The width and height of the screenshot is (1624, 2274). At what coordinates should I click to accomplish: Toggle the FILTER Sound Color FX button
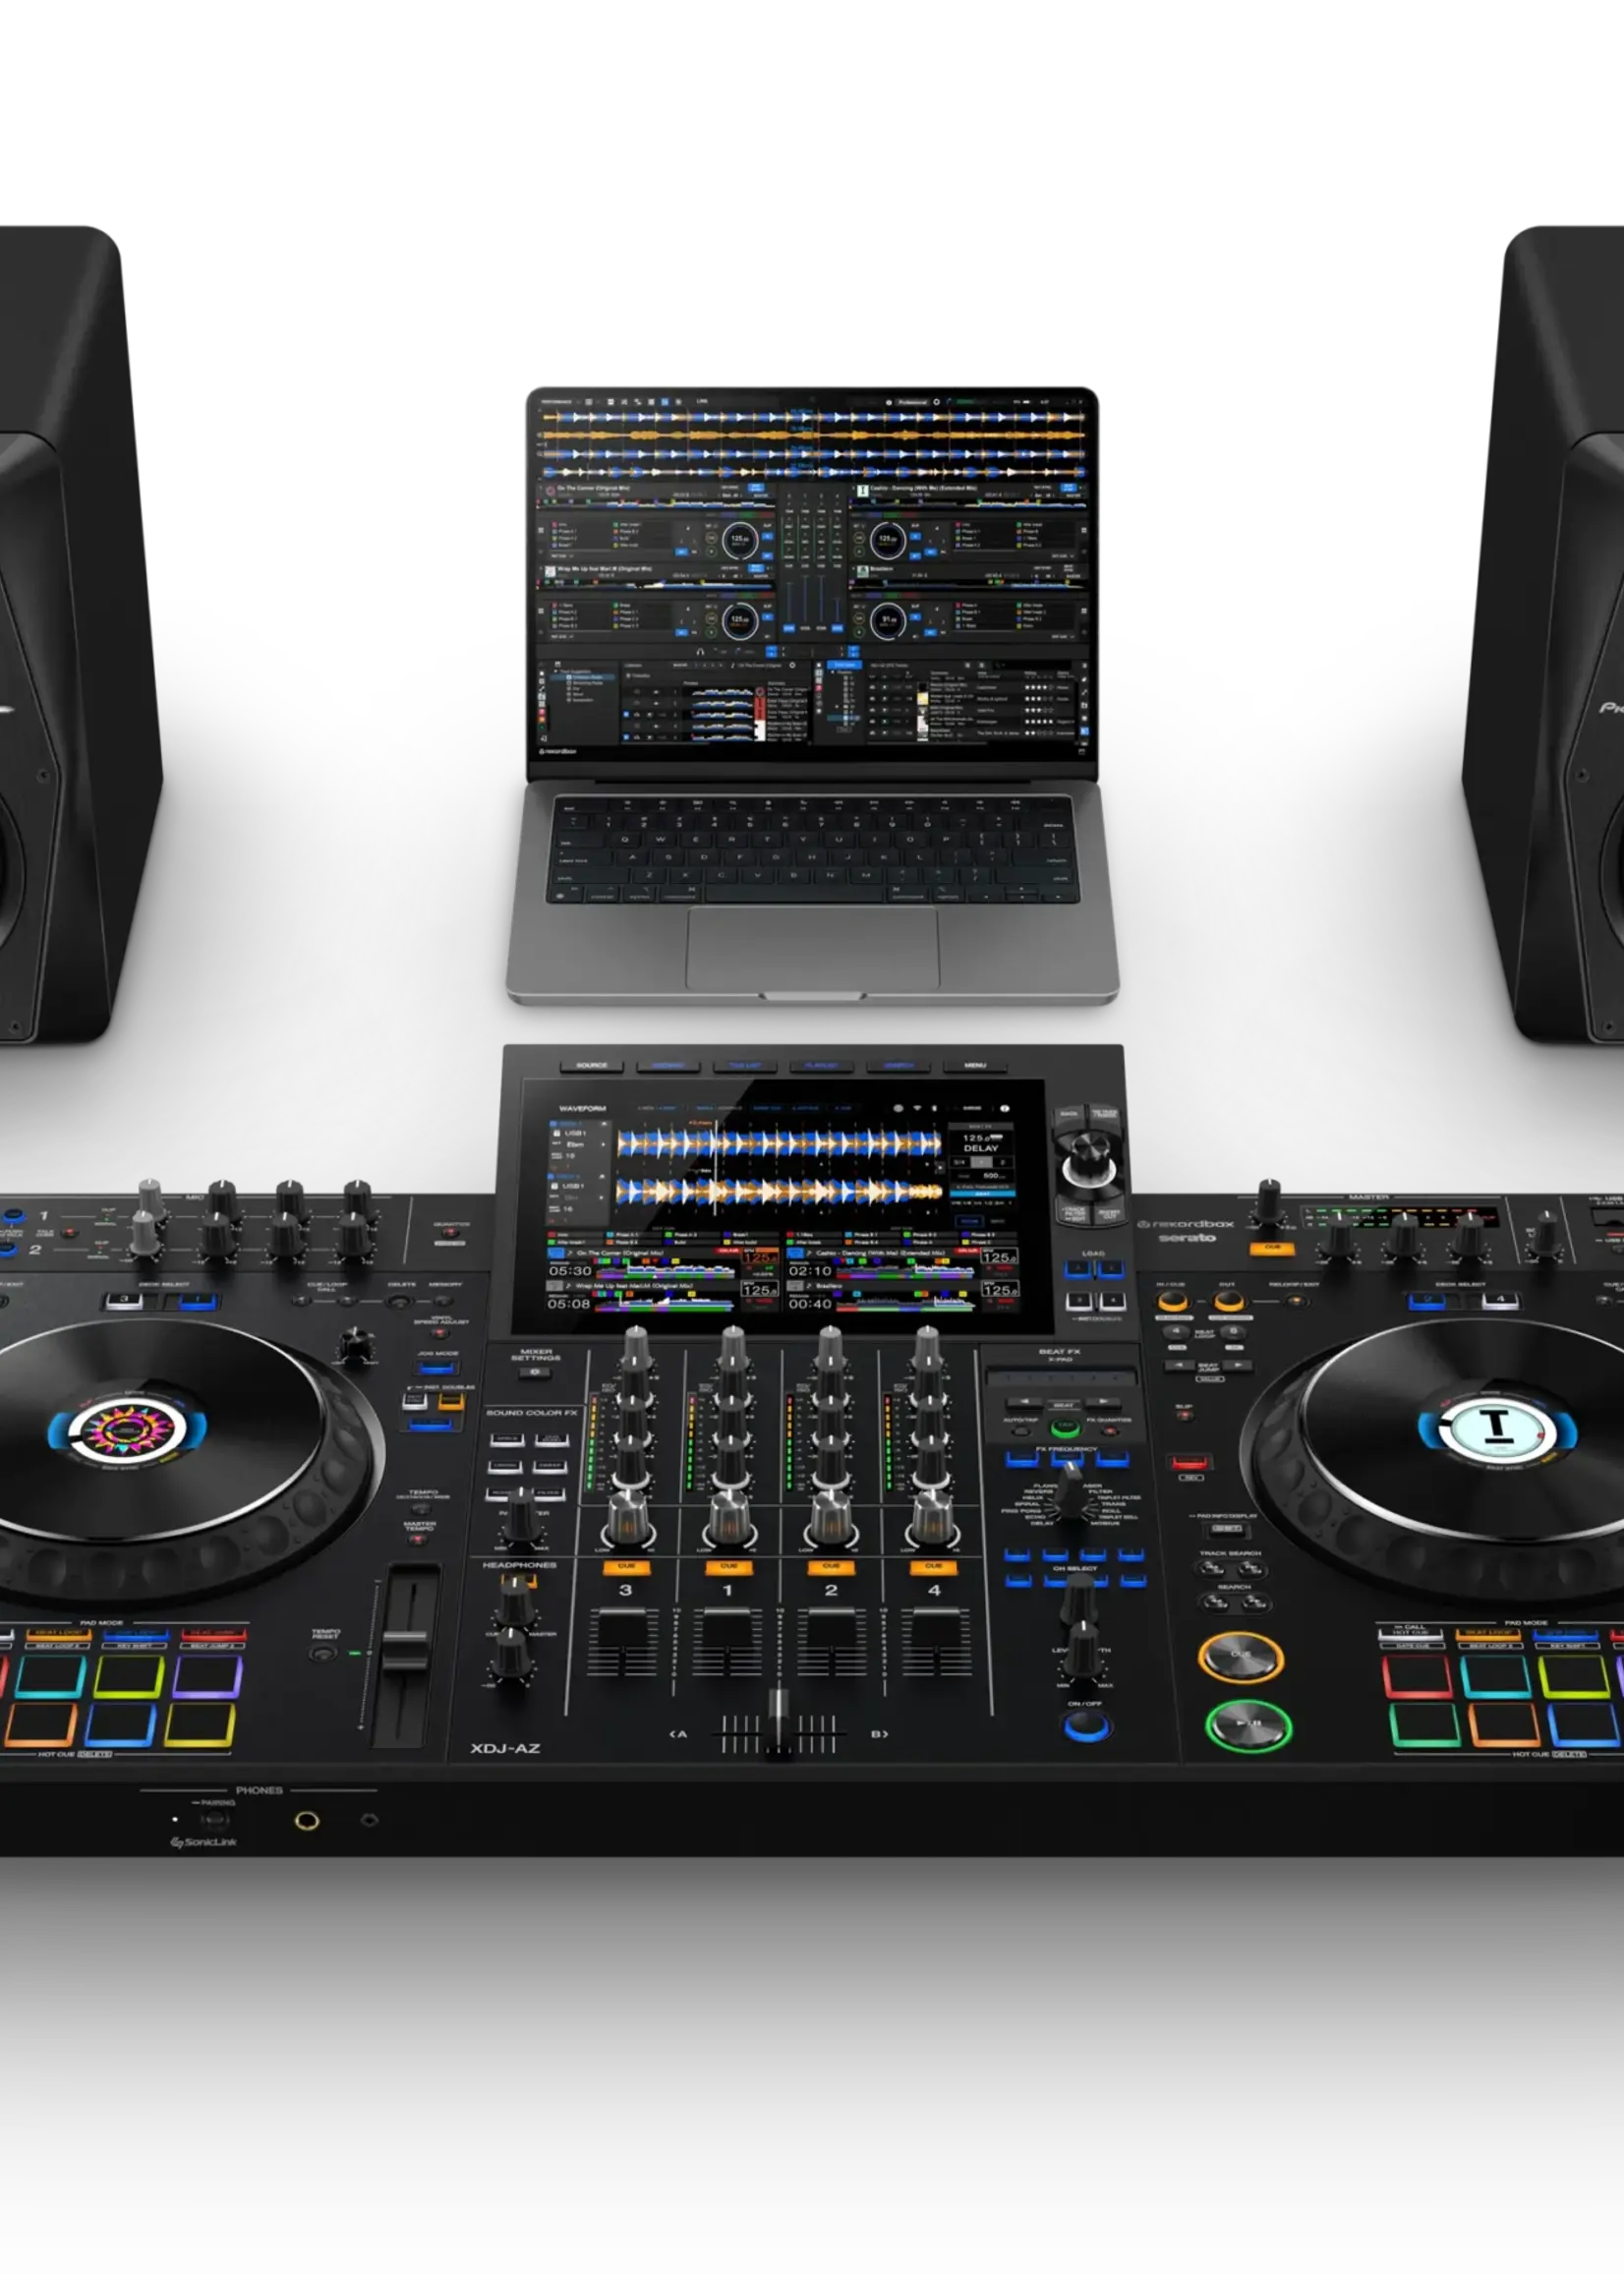pyautogui.click(x=549, y=1493)
